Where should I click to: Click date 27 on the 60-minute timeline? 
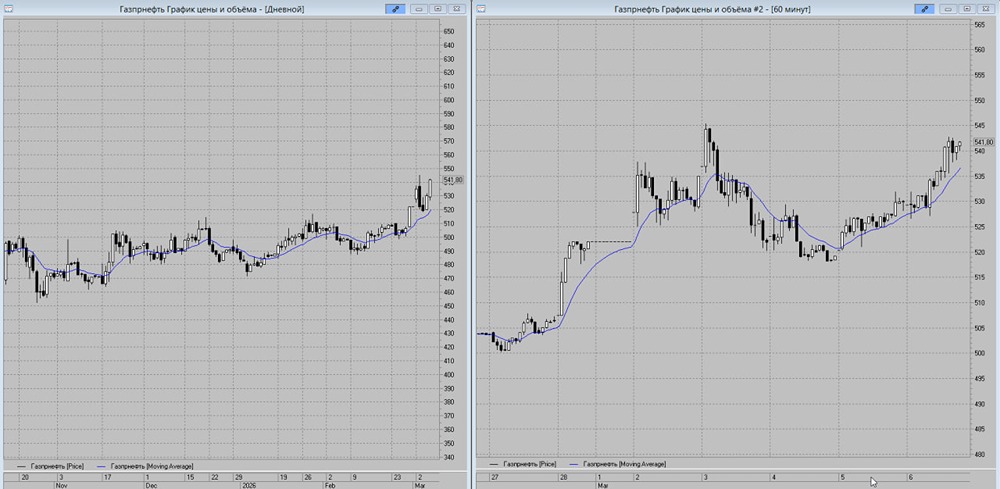coord(495,476)
